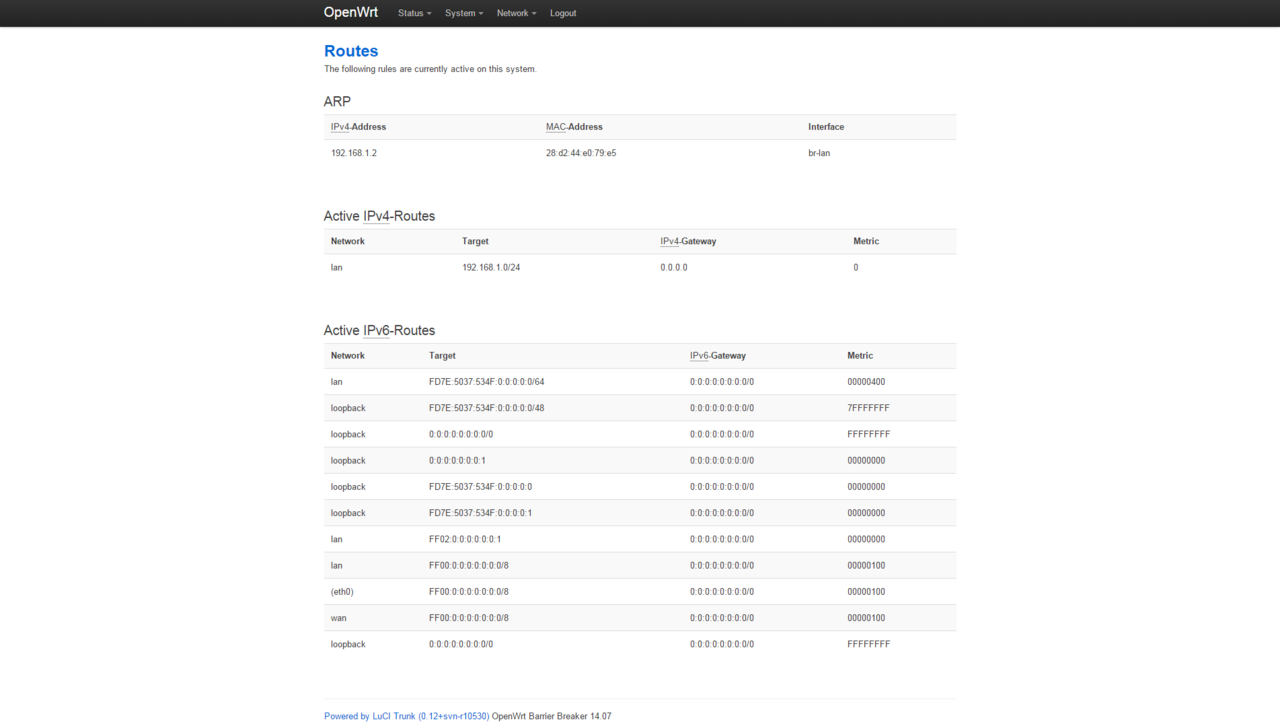Viewport: 1280px width, 726px height.
Task: Select target 192.168.1.0/24
Action: [x=491, y=267]
